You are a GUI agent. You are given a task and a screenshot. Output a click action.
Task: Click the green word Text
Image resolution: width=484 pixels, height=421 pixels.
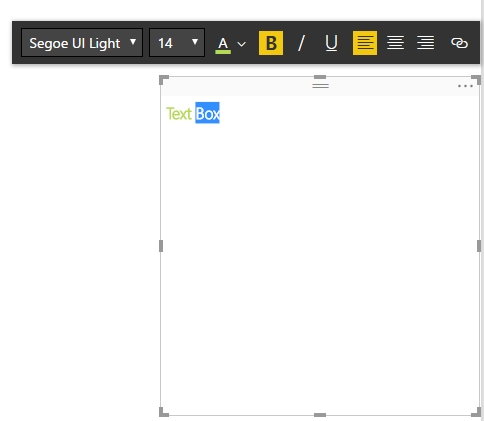(x=179, y=114)
